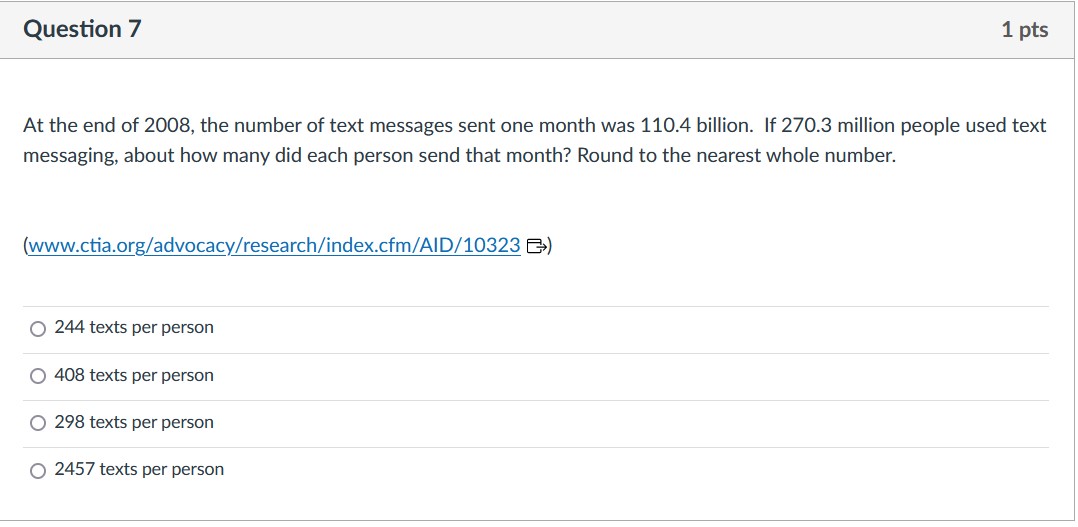1078x527 pixels.
Task: Click the '408 texts per person' answer label
Action: [134, 375]
